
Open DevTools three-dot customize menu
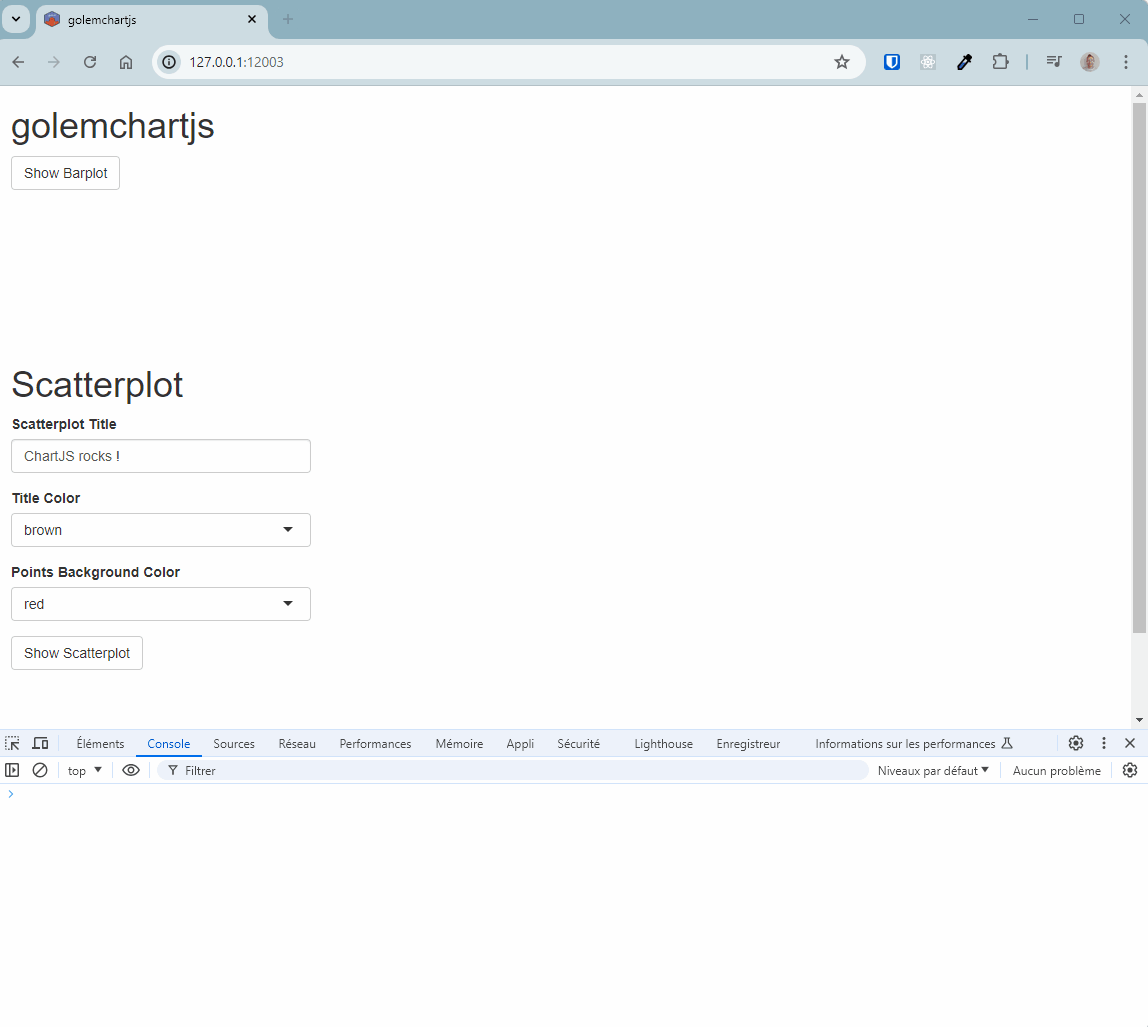click(x=1104, y=744)
